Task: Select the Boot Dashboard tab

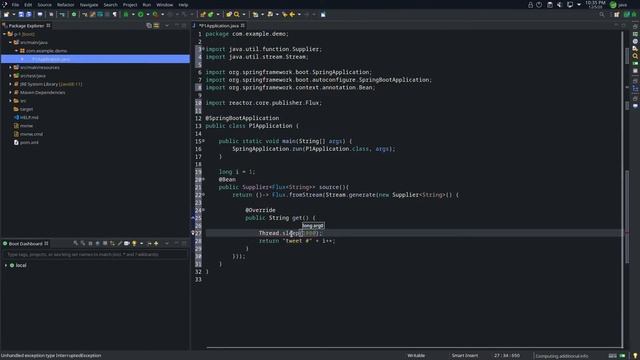Action: pyautogui.click(x=25, y=244)
